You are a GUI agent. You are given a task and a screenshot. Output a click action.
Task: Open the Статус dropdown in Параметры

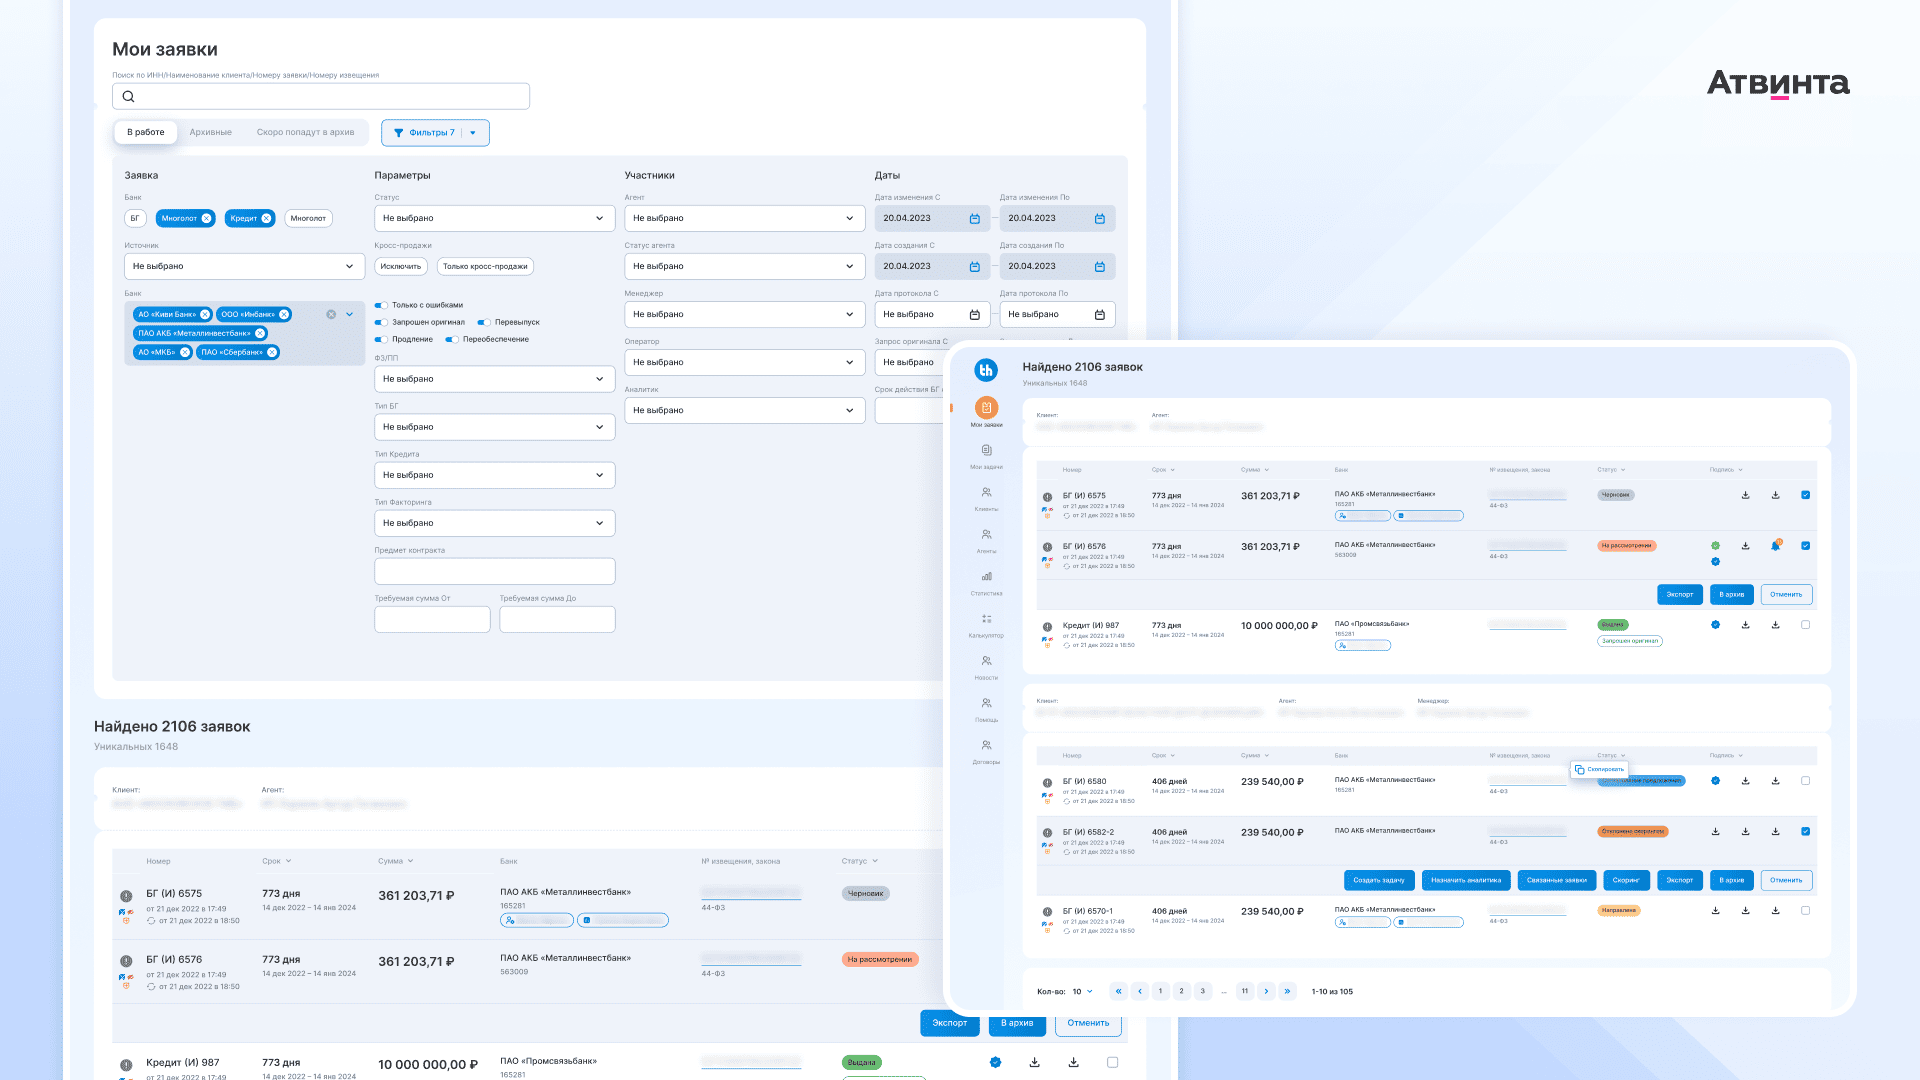[494, 218]
